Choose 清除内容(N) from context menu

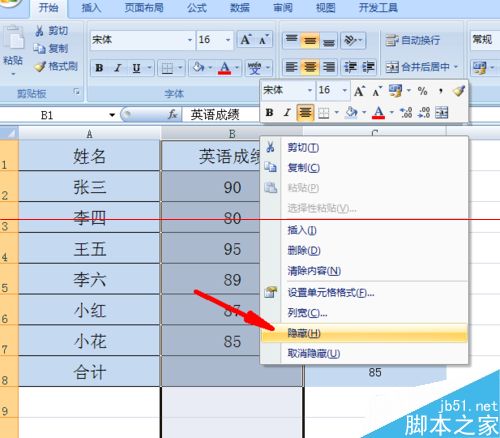(364, 271)
